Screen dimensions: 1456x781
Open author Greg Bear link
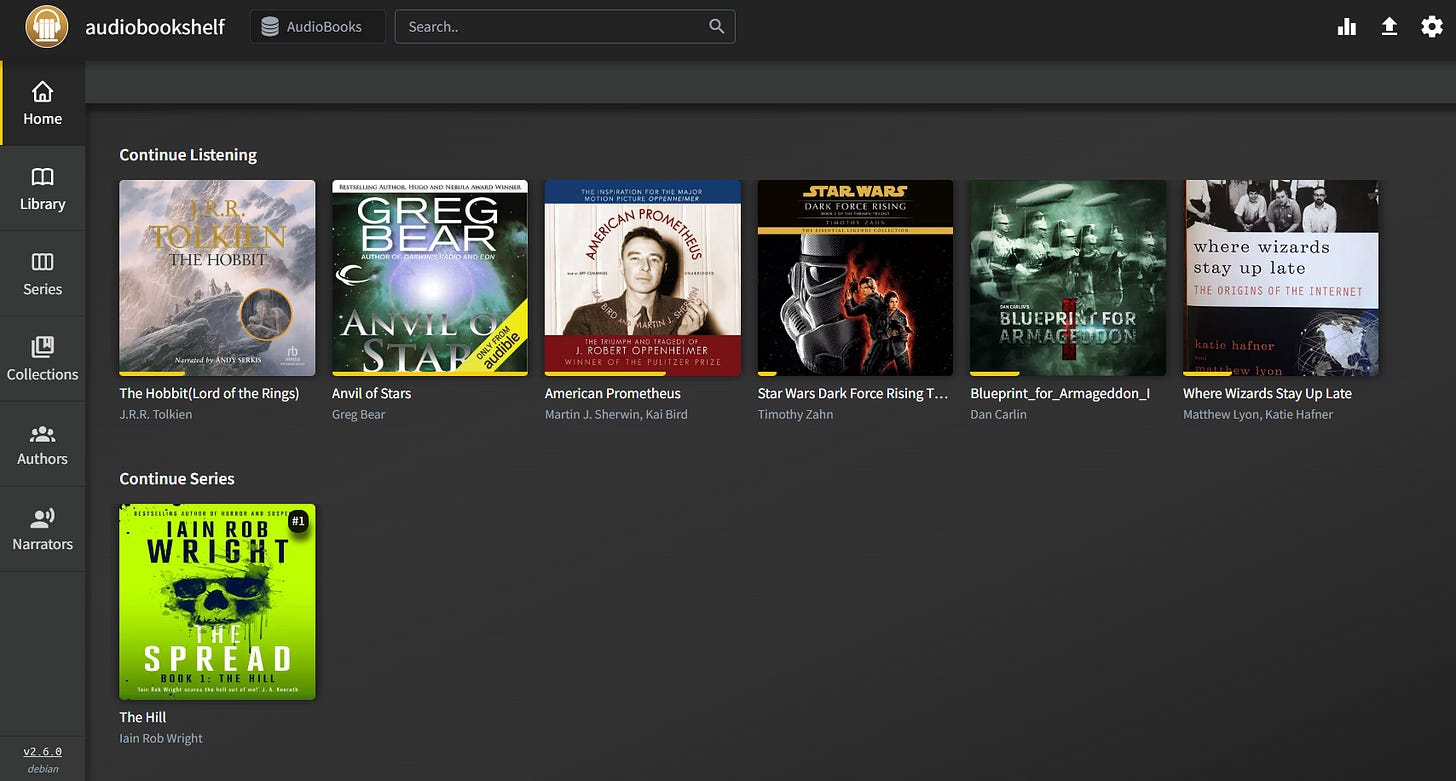(x=359, y=414)
